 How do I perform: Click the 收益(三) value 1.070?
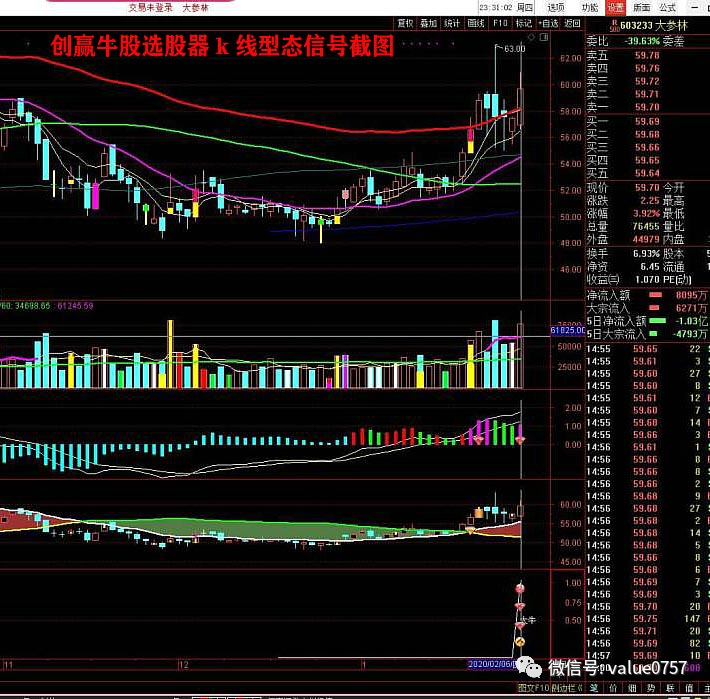click(x=647, y=279)
